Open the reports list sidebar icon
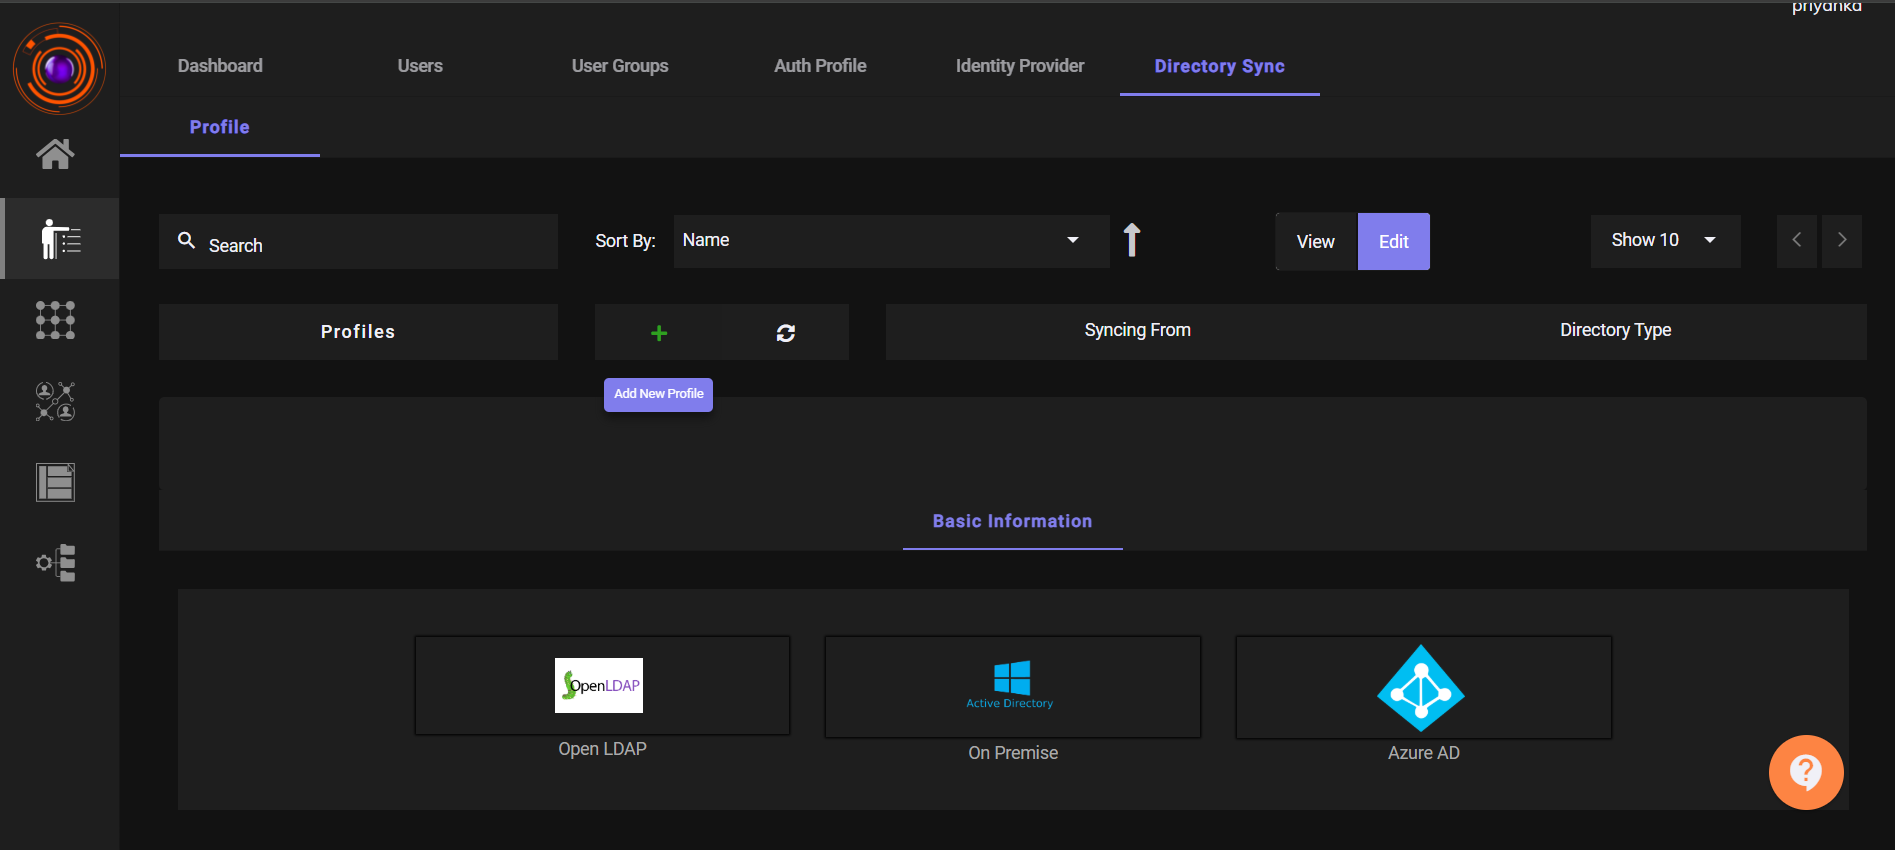 (x=55, y=482)
